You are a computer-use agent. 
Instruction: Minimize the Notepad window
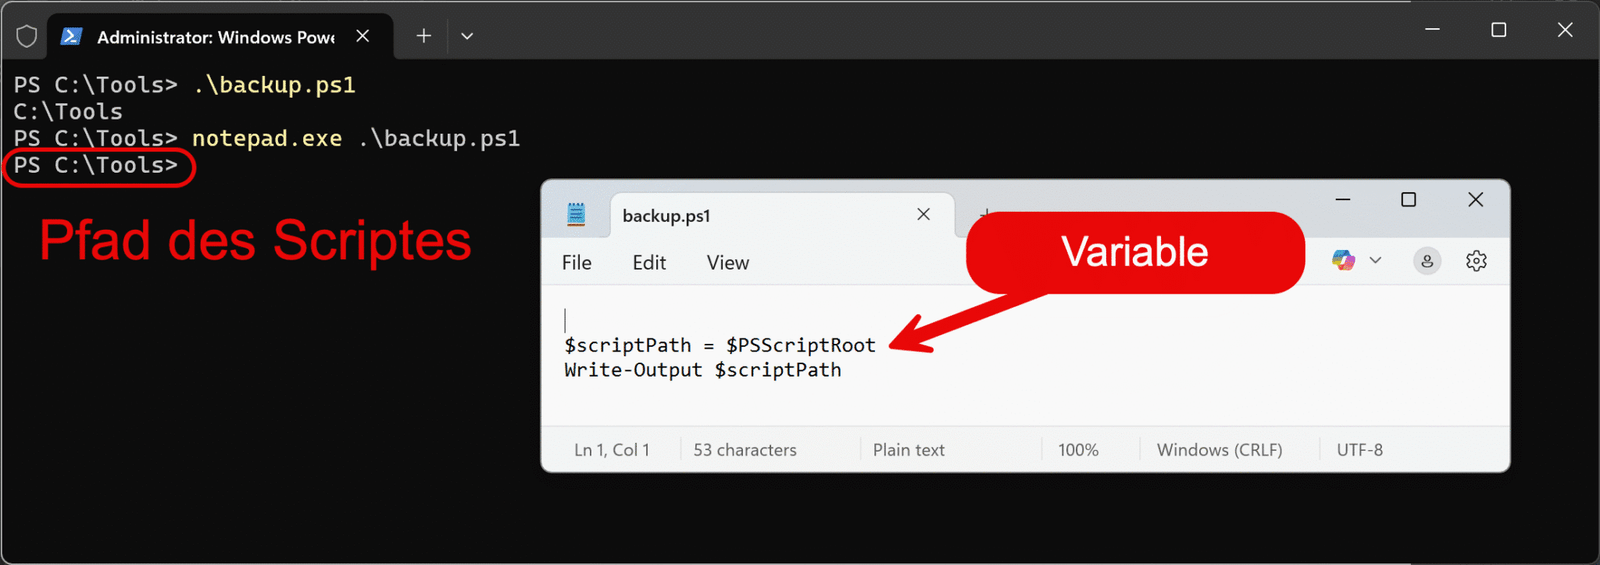pos(1343,200)
